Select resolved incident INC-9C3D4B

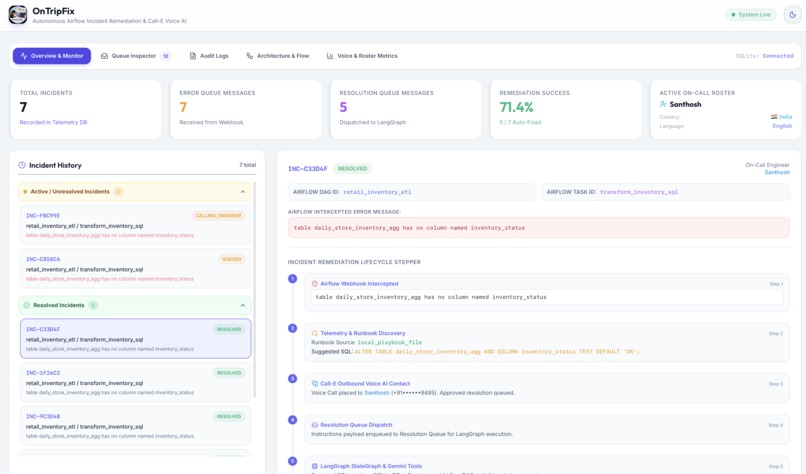click(136, 426)
